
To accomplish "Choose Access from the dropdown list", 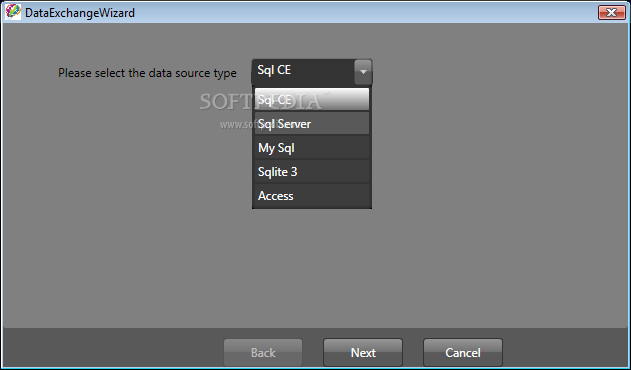I will coord(312,196).
